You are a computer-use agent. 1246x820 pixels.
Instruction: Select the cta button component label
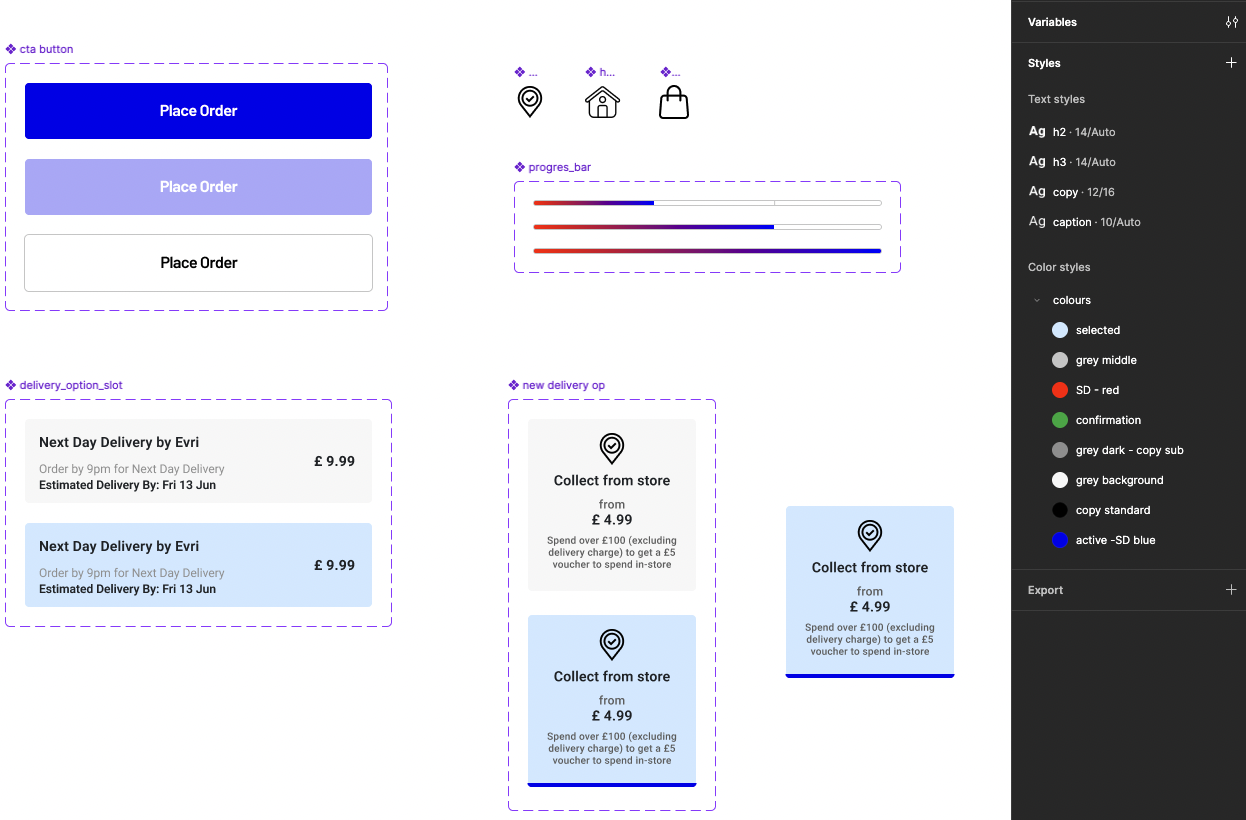pyautogui.click(x=46, y=49)
